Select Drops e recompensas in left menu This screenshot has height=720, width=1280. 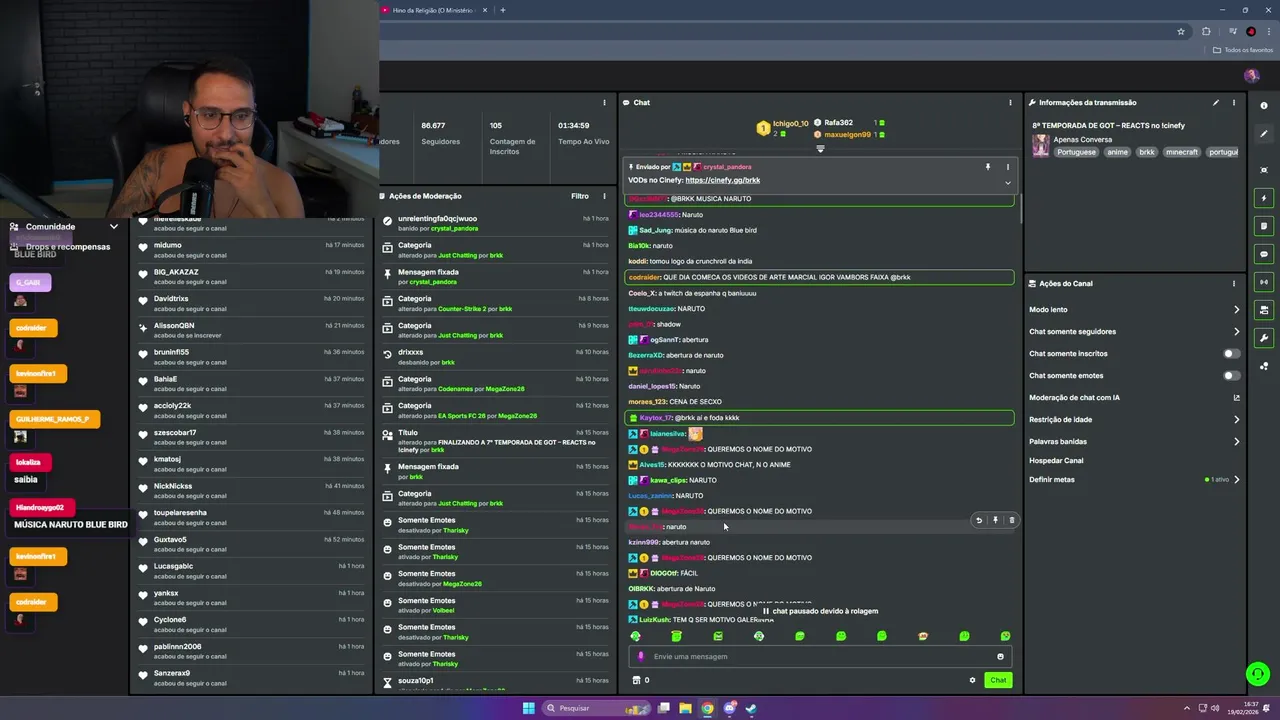coord(68,247)
